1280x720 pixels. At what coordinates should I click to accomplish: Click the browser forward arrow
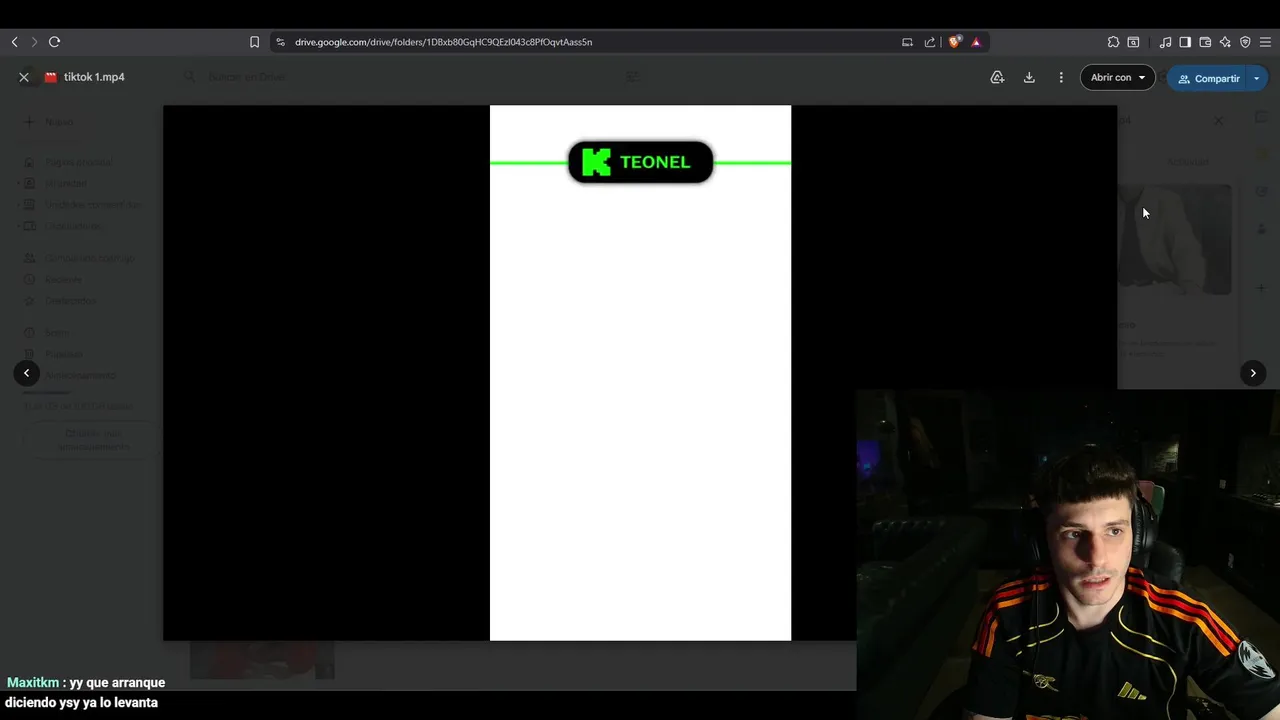click(34, 42)
